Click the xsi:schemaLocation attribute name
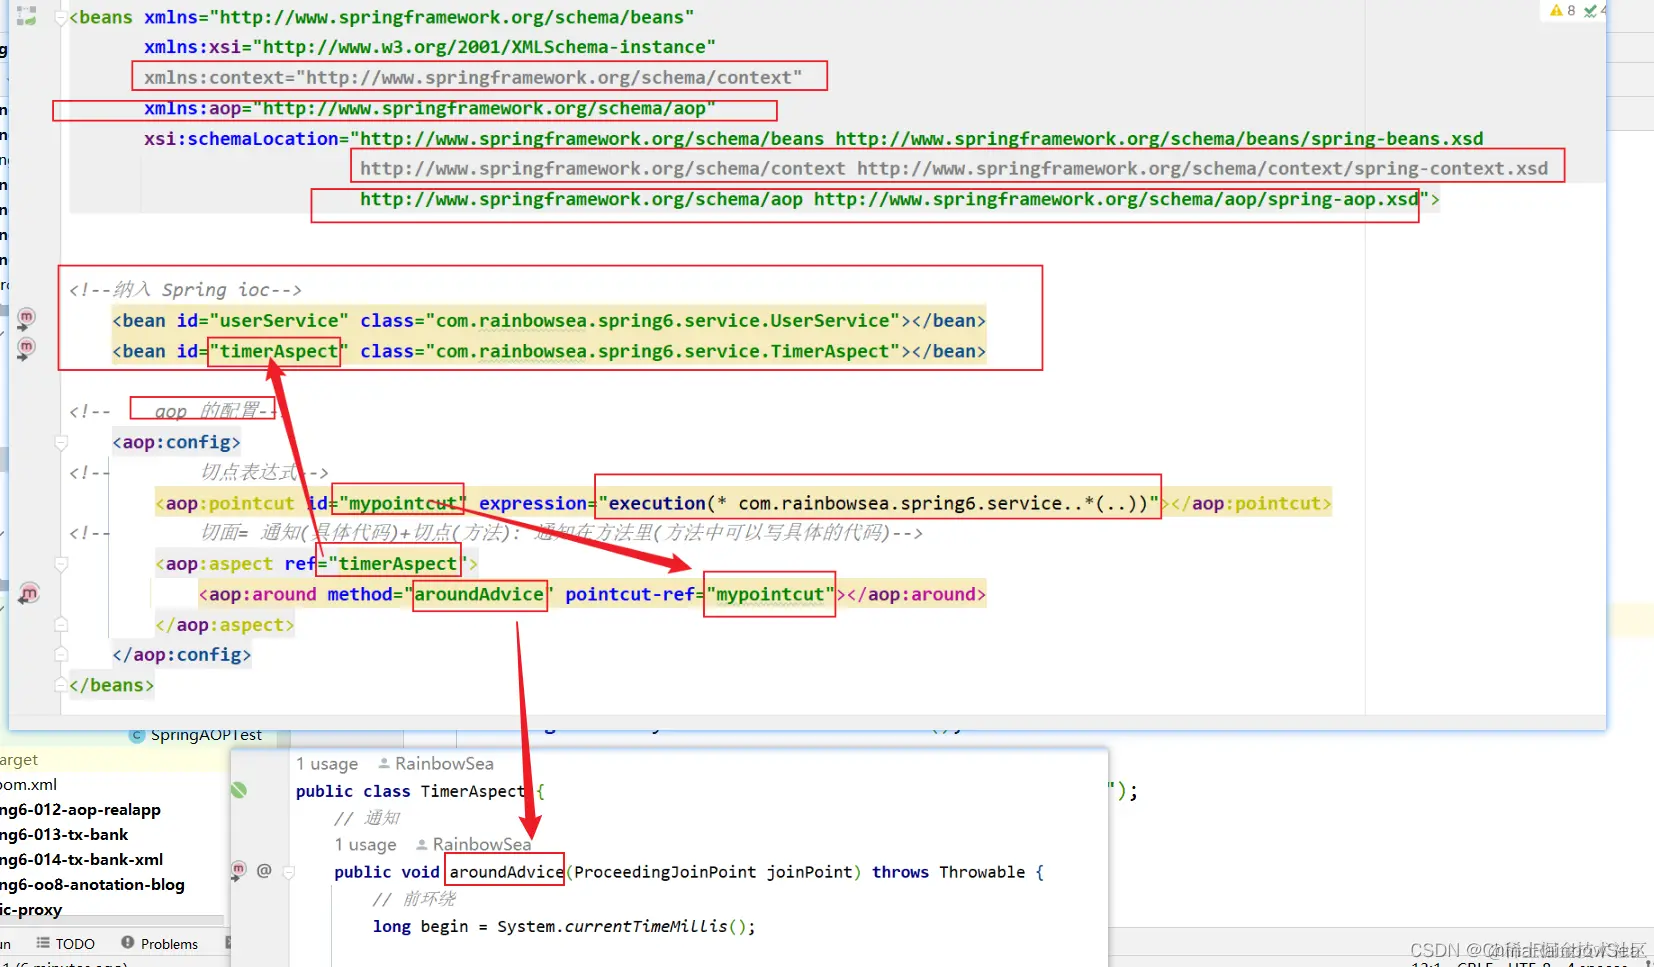1654x967 pixels. point(241,138)
